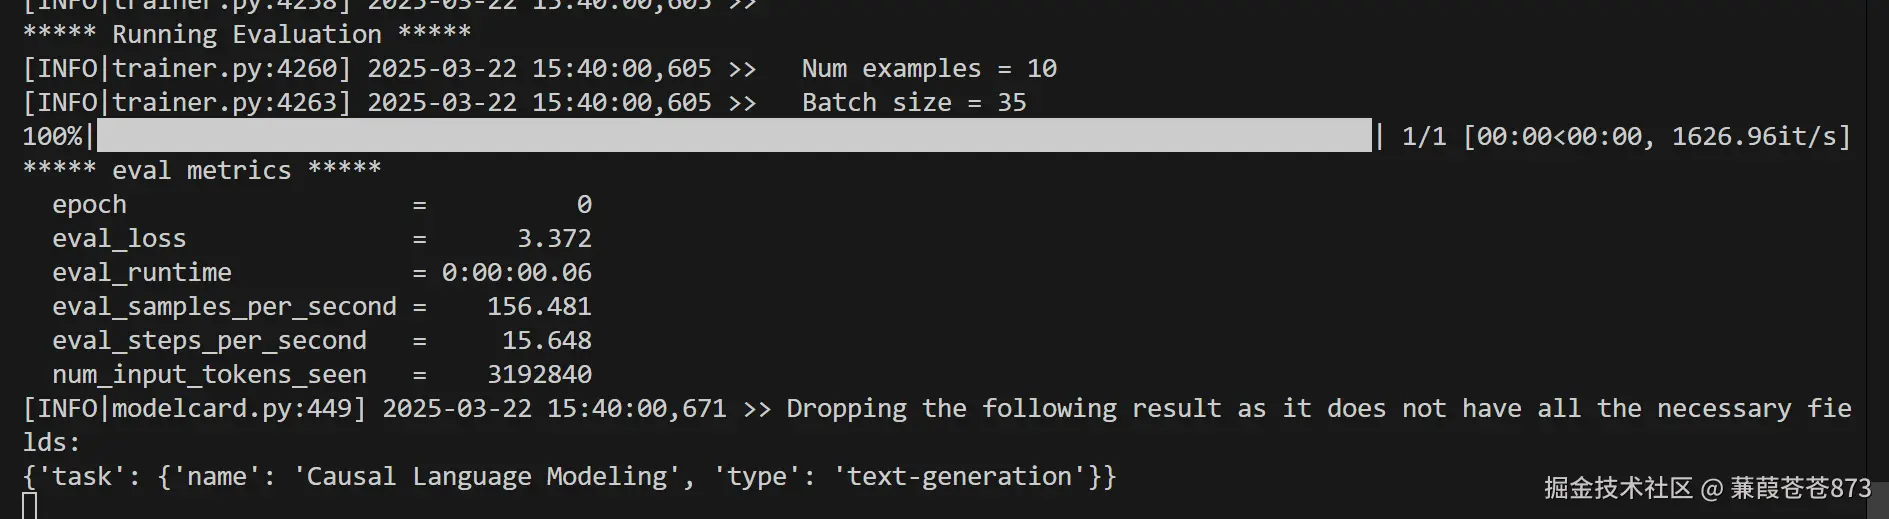
Task: Click the 100% progress label
Action: tap(52, 137)
